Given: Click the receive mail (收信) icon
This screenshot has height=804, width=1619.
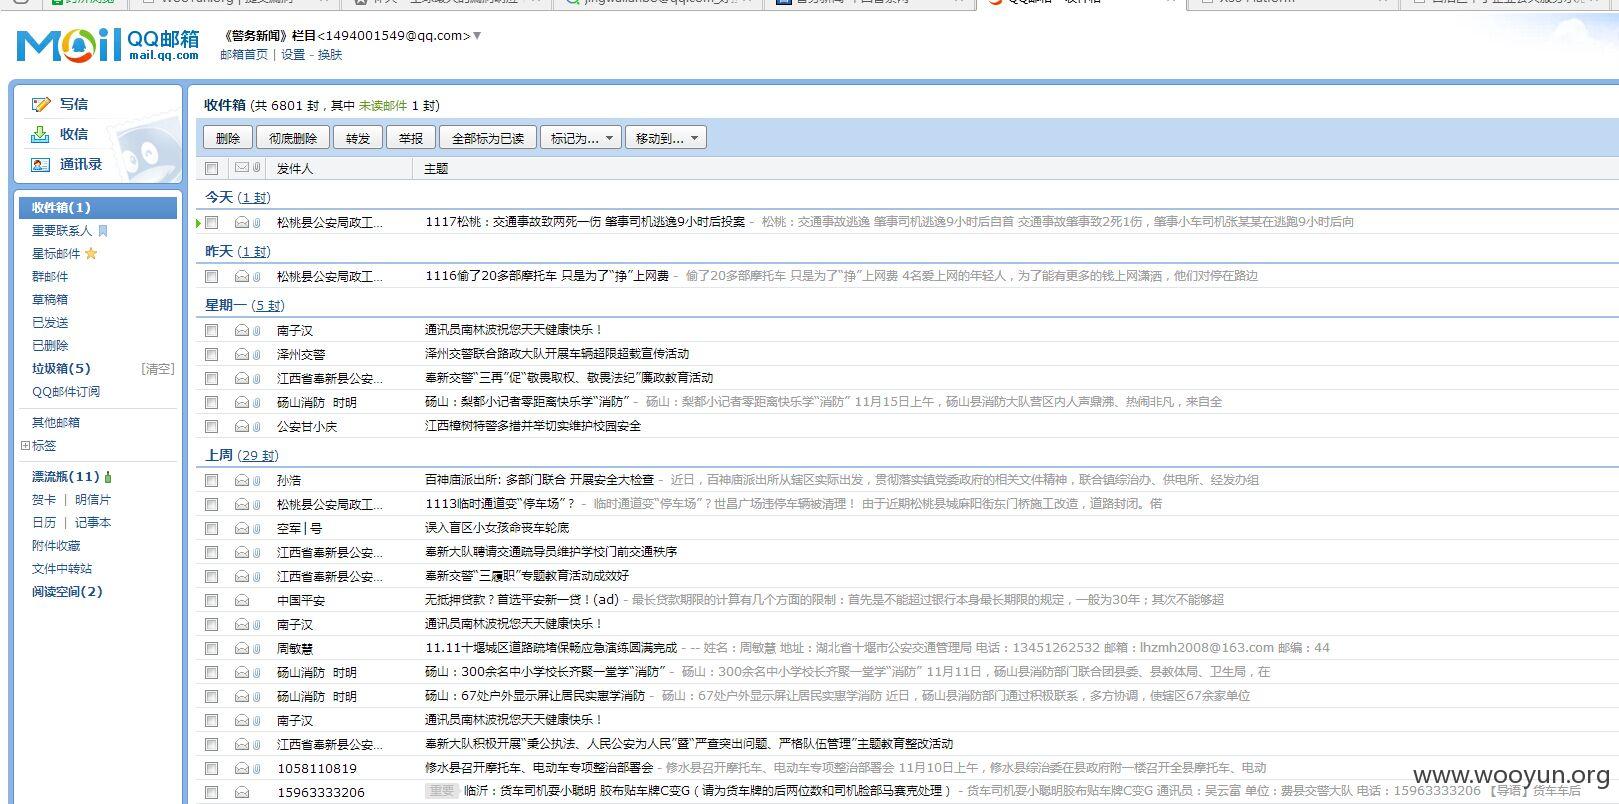Looking at the screenshot, I should (40, 134).
